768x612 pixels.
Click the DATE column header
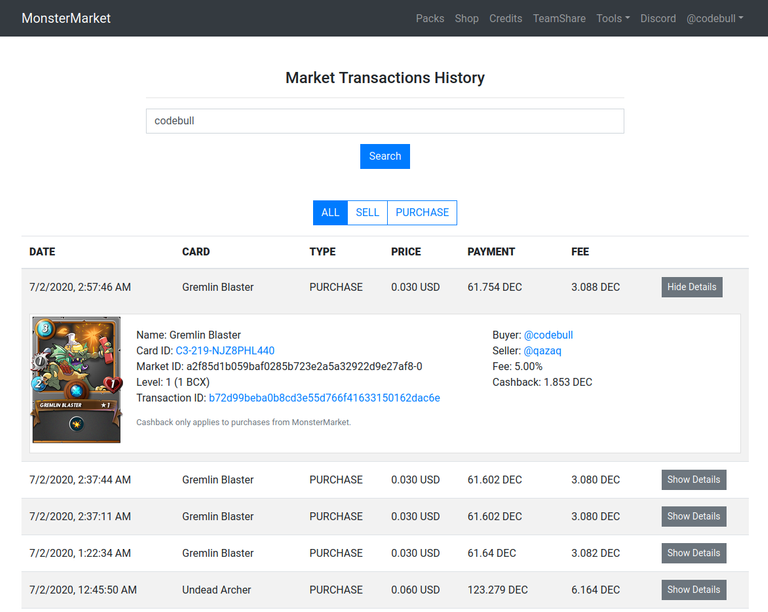[42, 252]
